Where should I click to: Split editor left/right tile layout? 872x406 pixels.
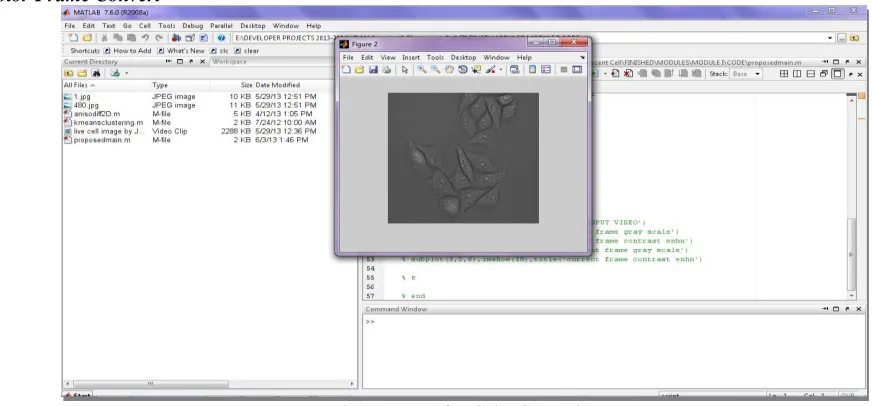point(797,73)
